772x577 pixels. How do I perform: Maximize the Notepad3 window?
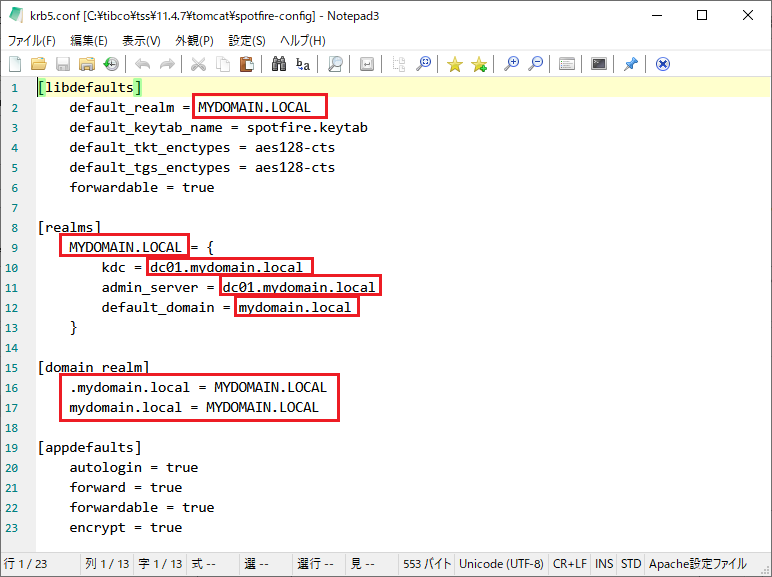pos(702,15)
